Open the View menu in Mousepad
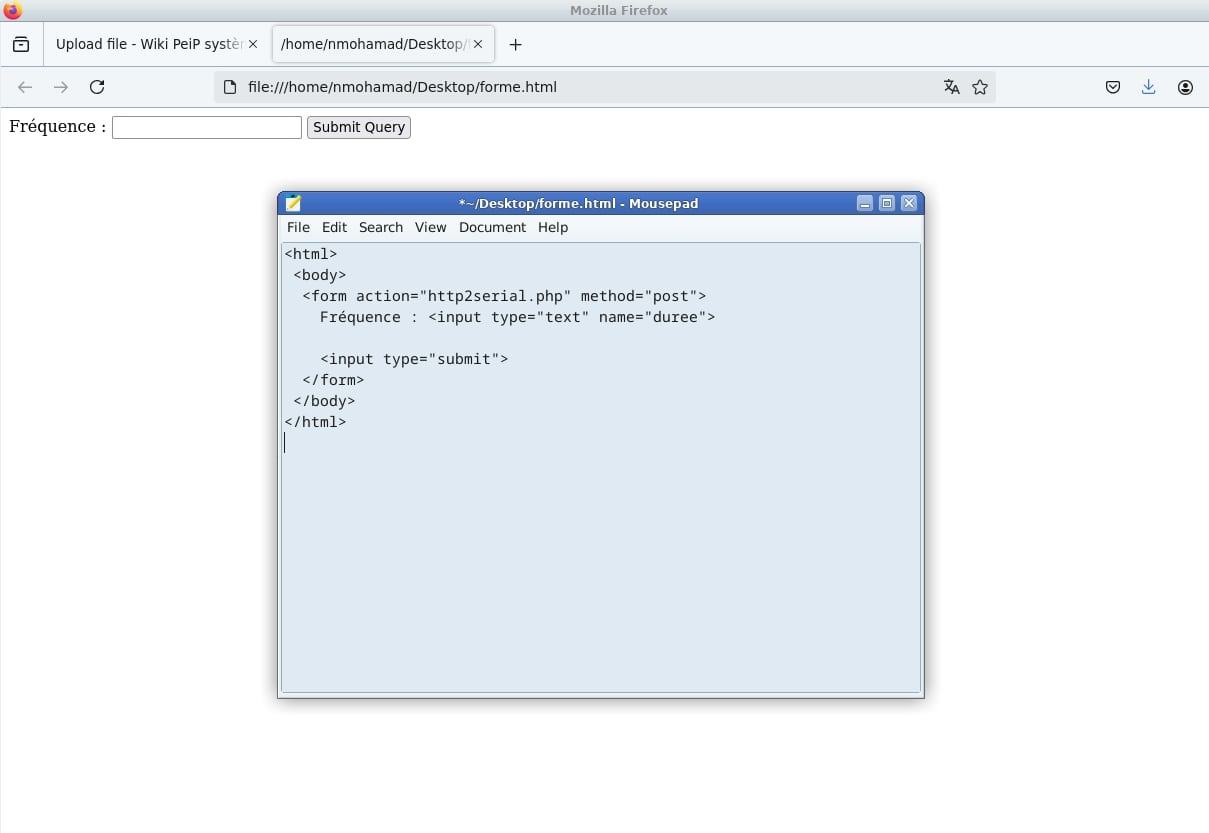Screen dimensions: 1209x833 coord(430,227)
